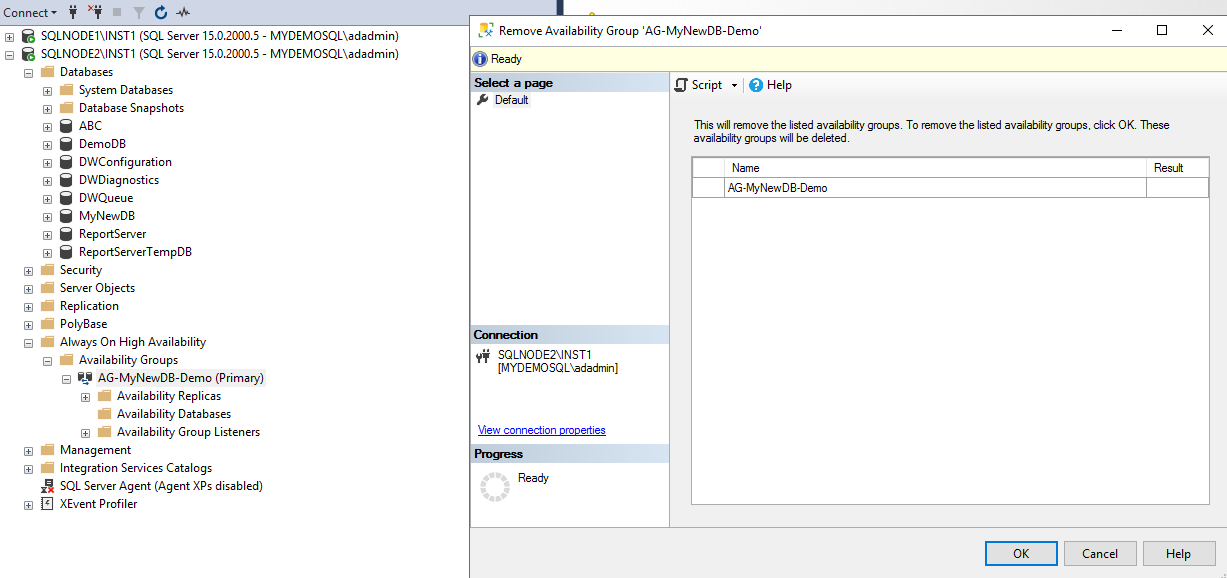Click the Stop square icon in Object Explorer toolbar
1227x578 pixels.
[117, 13]
